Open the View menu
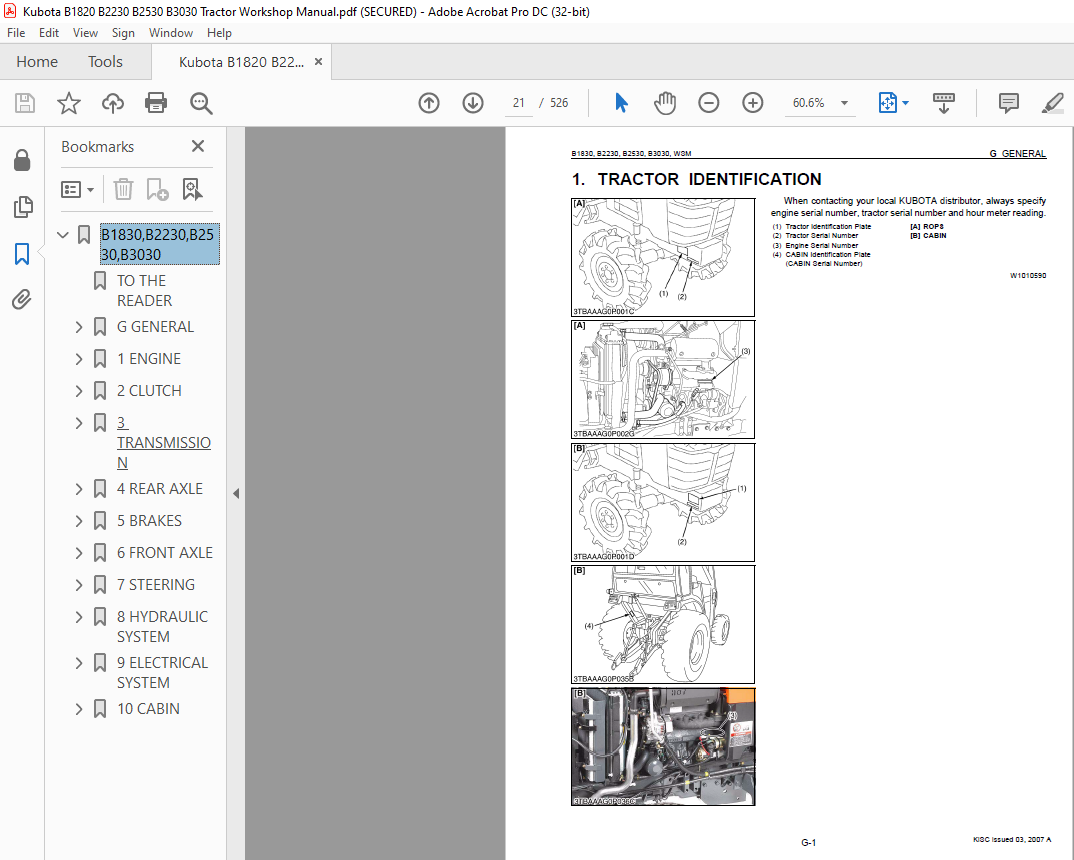The width and height of the screenshot is (1074, 860). [x=85, y=33]
